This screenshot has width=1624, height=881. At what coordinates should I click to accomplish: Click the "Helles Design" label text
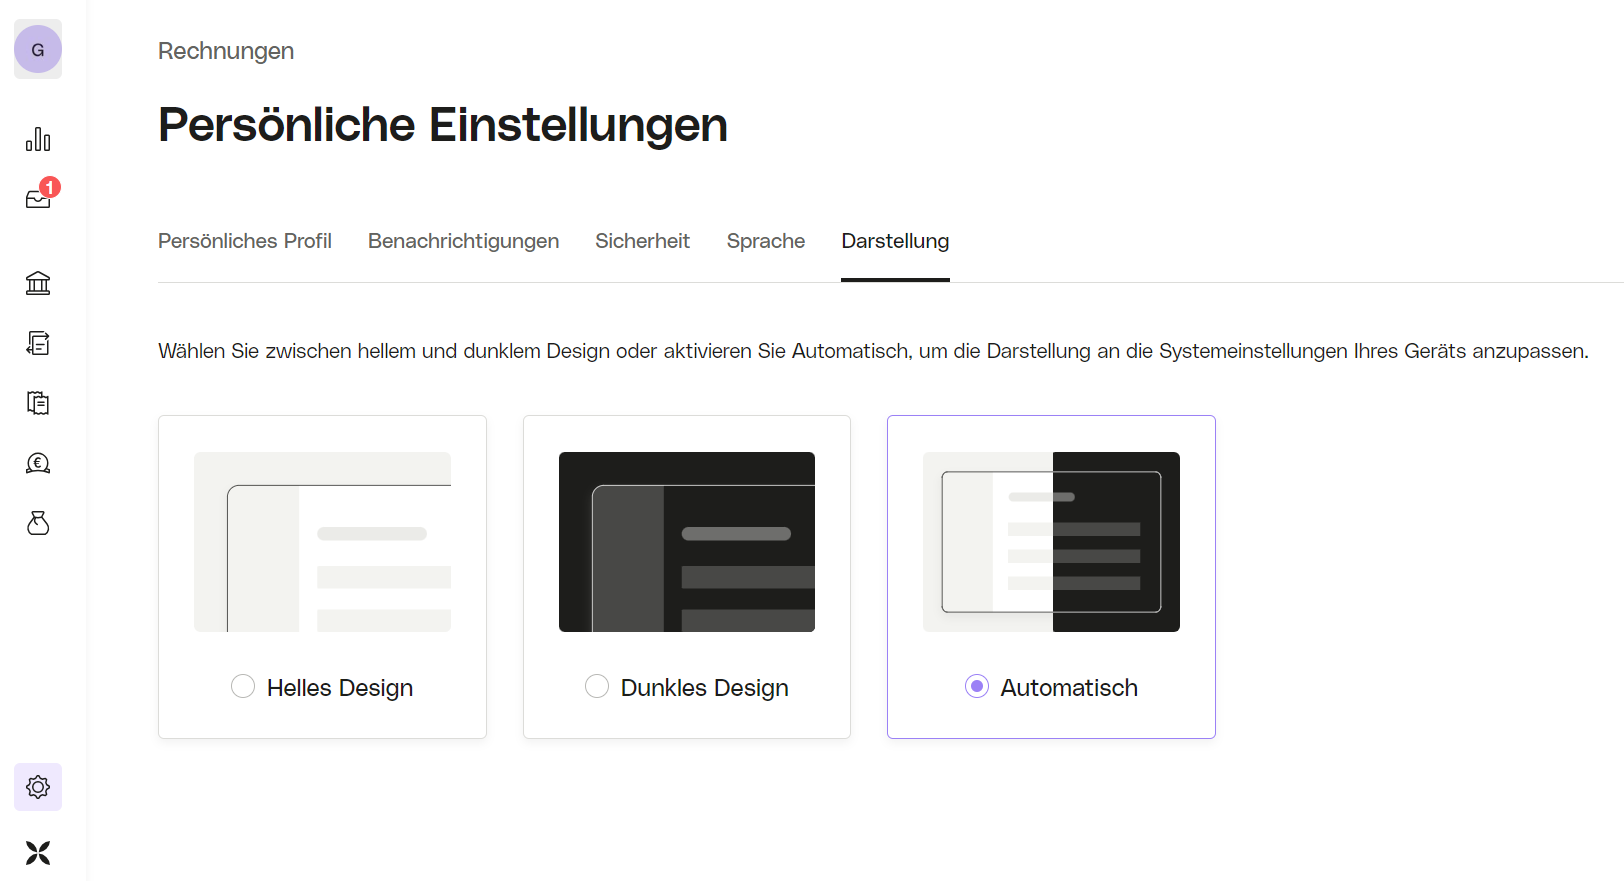(x=340, y=688)
